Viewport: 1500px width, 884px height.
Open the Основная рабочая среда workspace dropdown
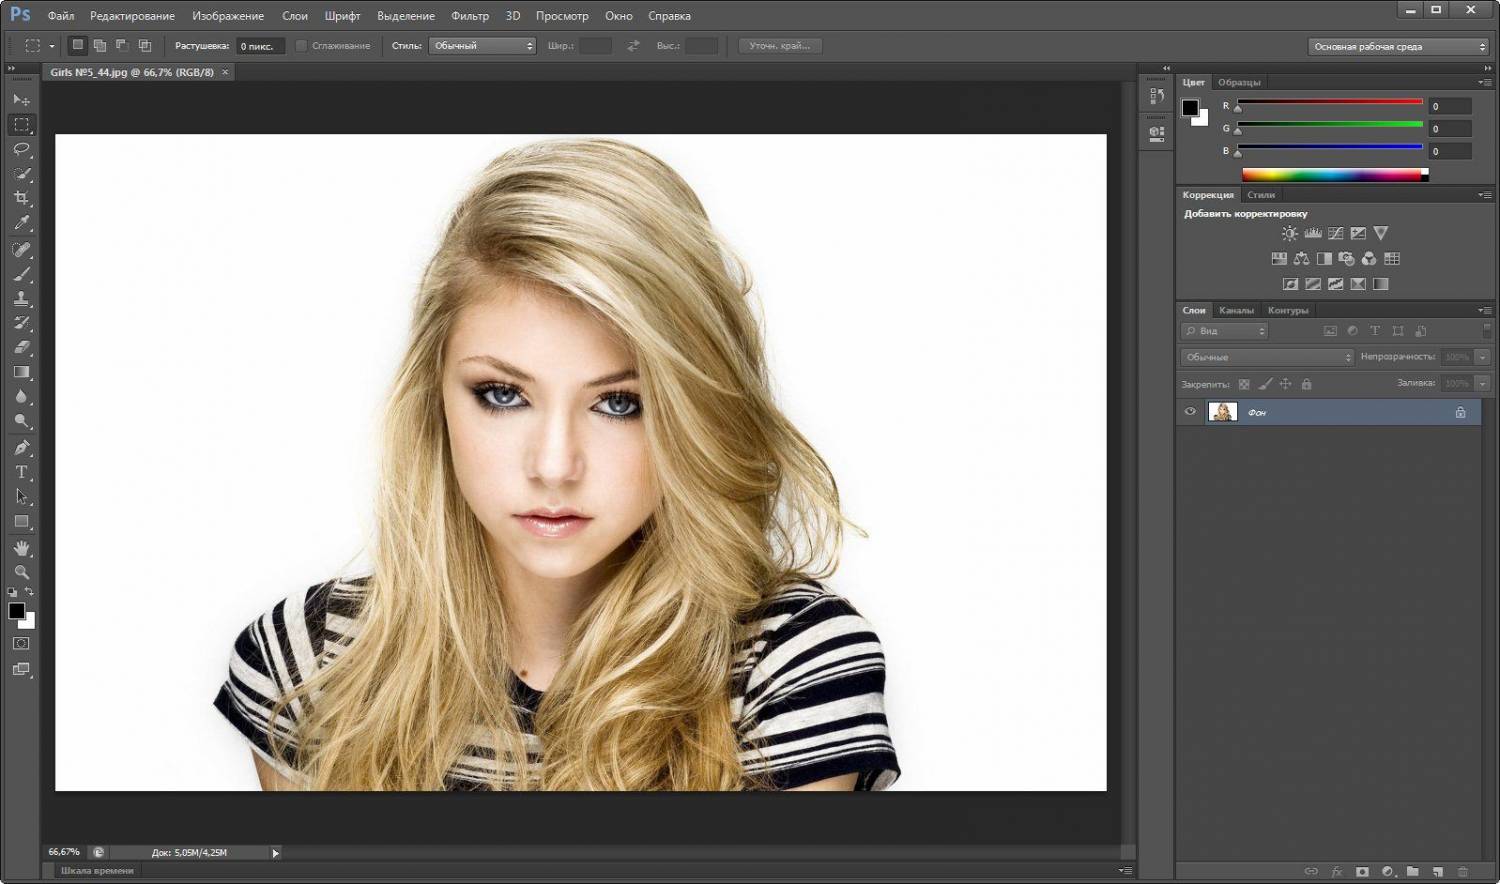coord(1398,47)
